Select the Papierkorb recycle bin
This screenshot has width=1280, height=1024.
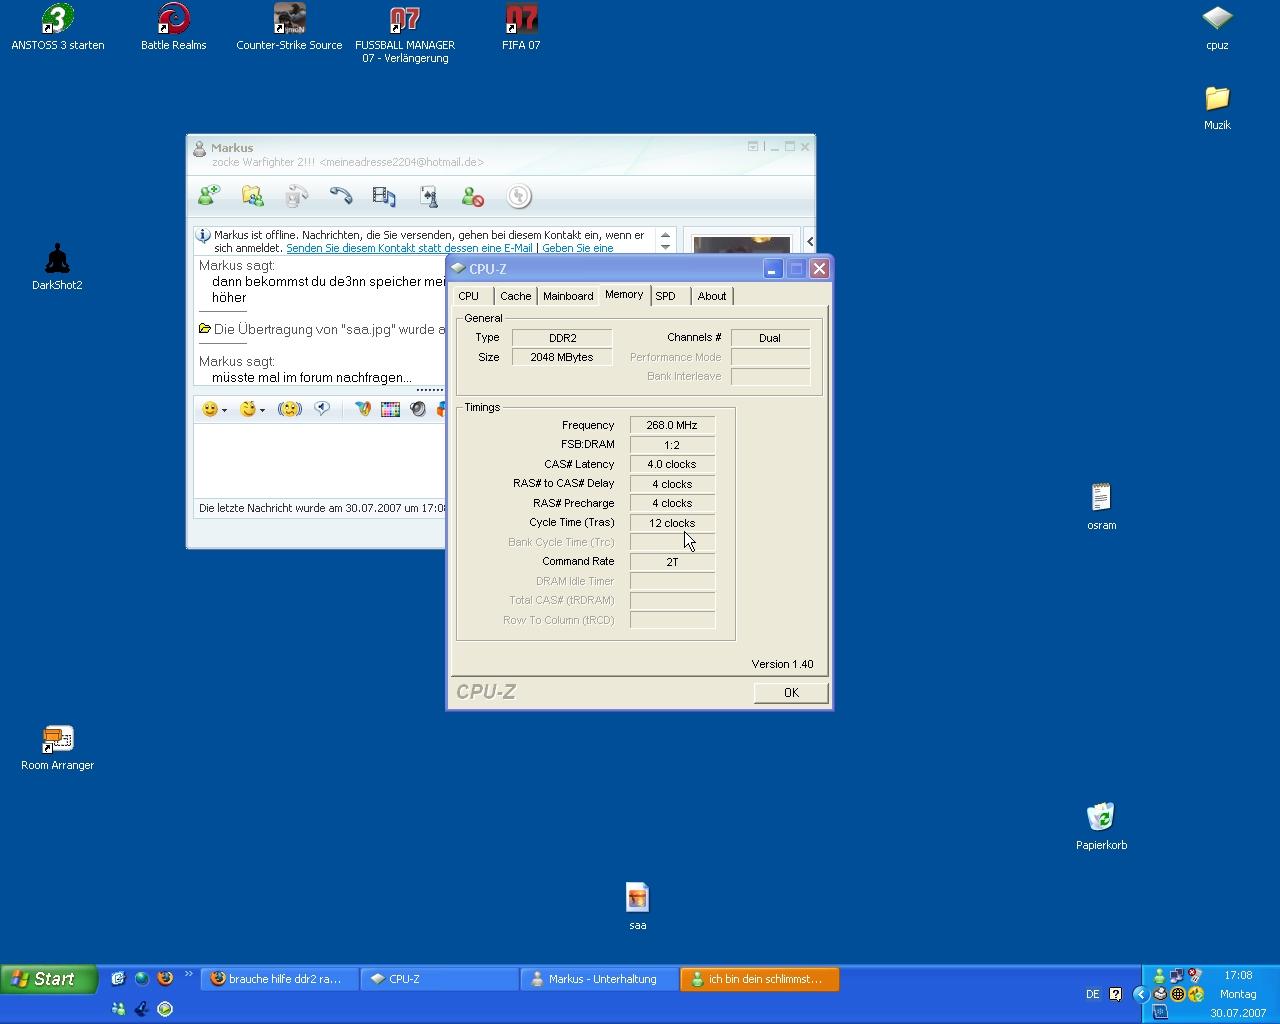coord(1101,826)
